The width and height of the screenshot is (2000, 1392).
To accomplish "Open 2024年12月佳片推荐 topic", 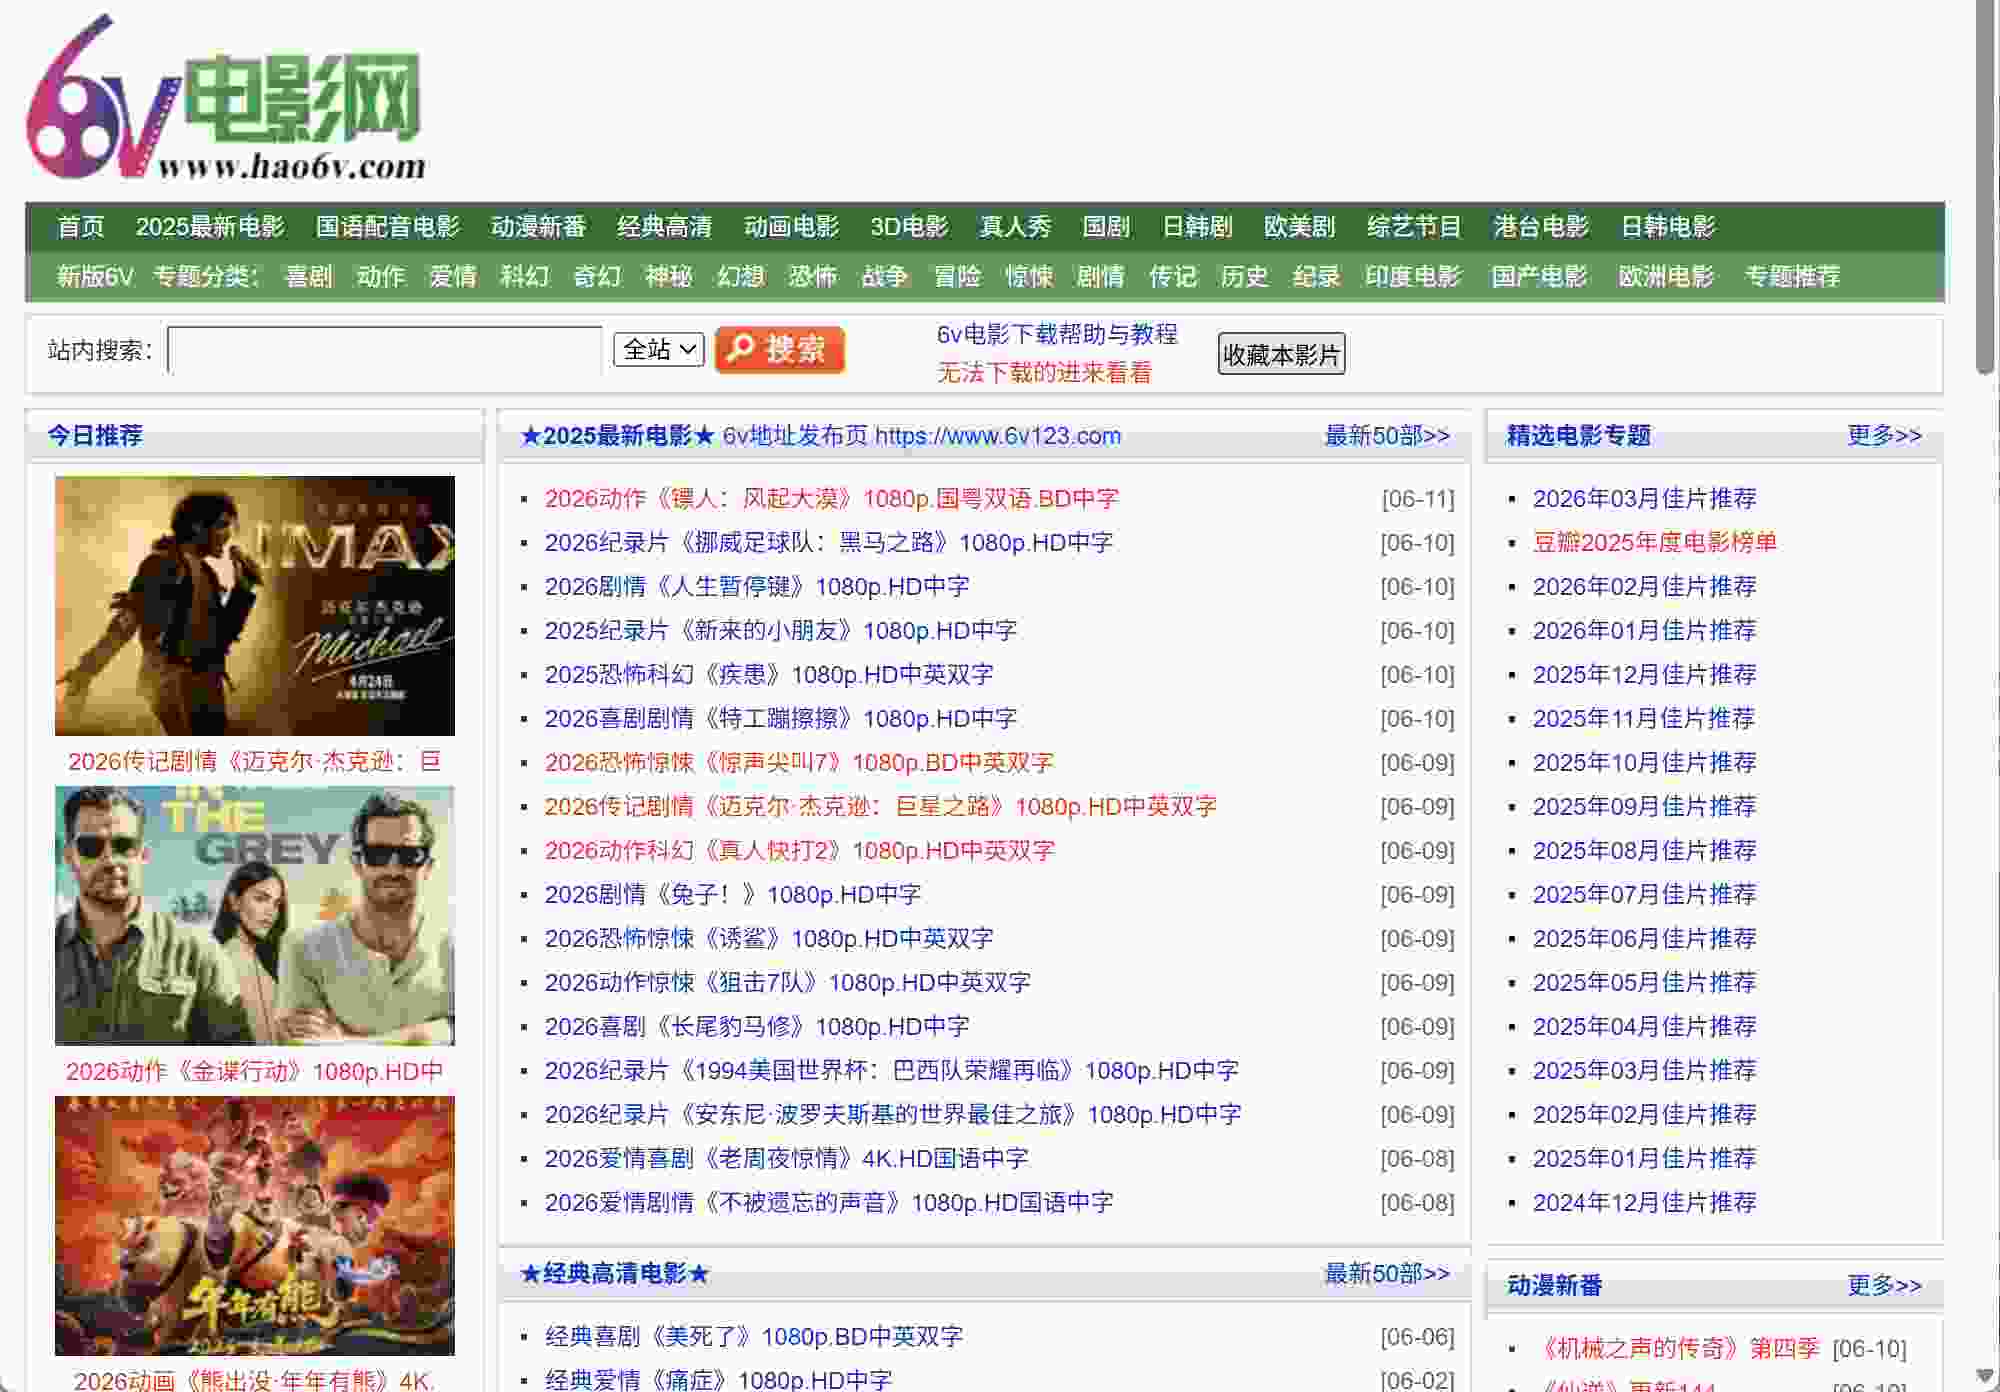I will (1644, 1202).
